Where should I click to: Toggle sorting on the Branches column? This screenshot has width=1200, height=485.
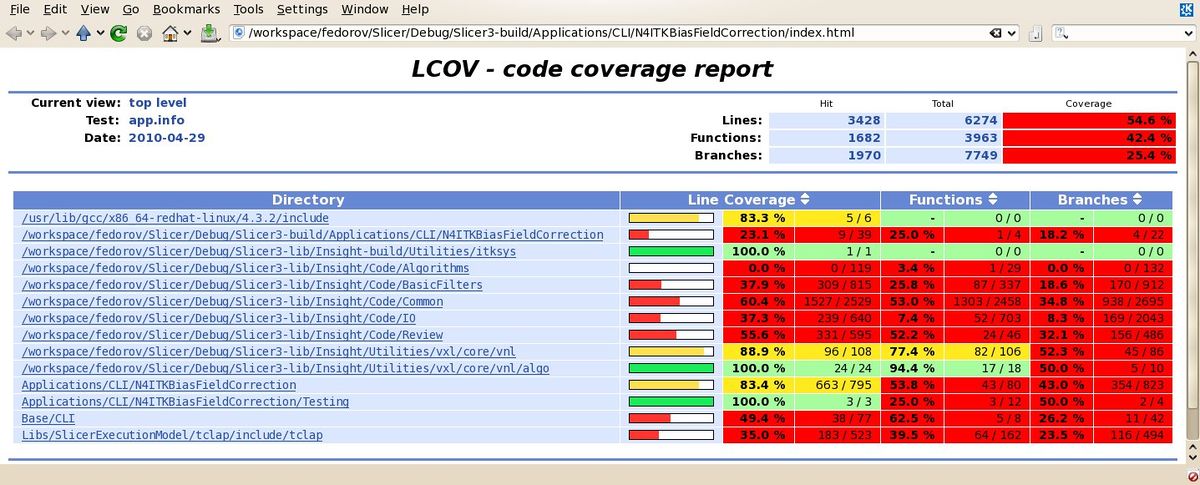coord(1137,200)
